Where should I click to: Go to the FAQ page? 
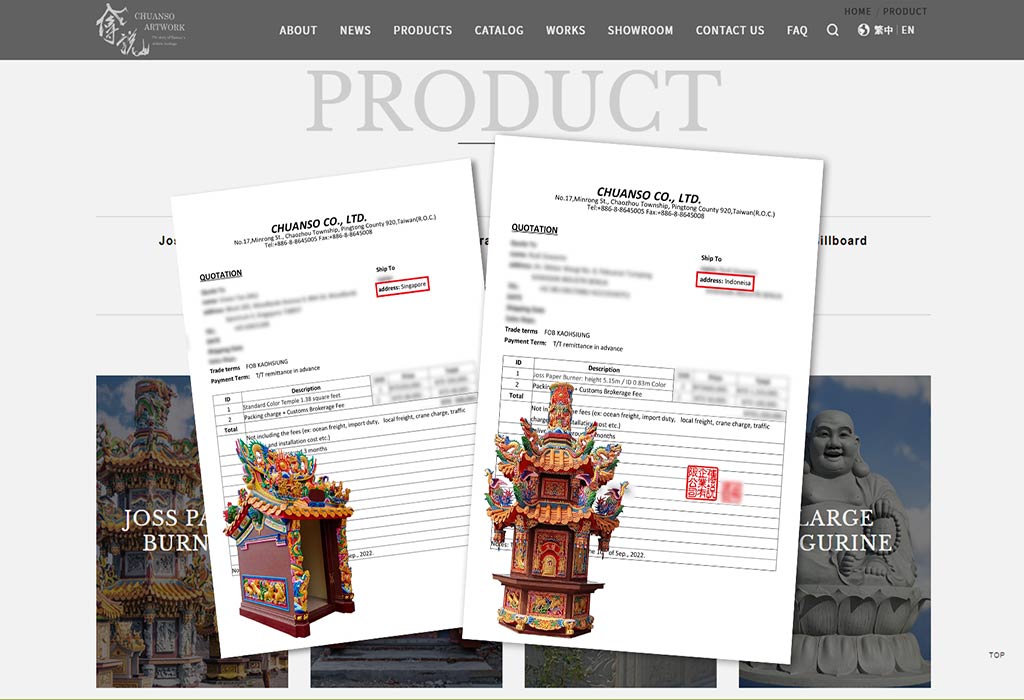pos(797,30)
